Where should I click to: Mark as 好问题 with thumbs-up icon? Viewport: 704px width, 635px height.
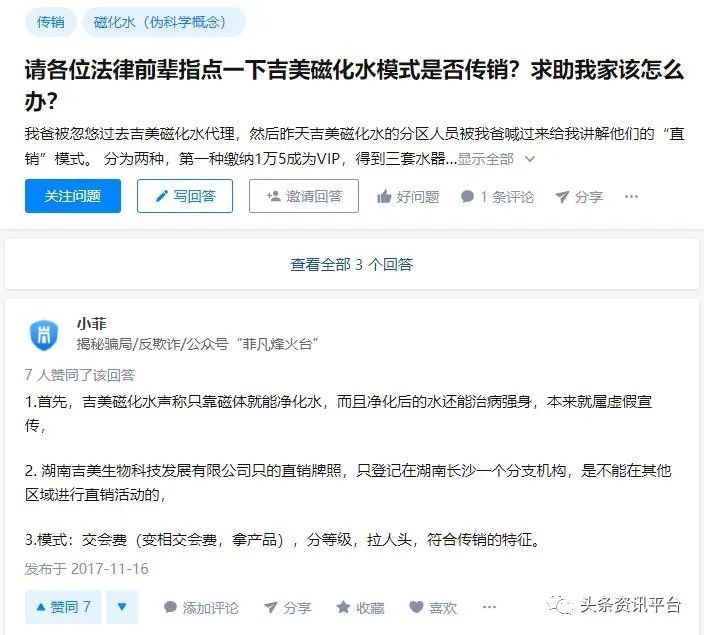[x=407, y=197]
